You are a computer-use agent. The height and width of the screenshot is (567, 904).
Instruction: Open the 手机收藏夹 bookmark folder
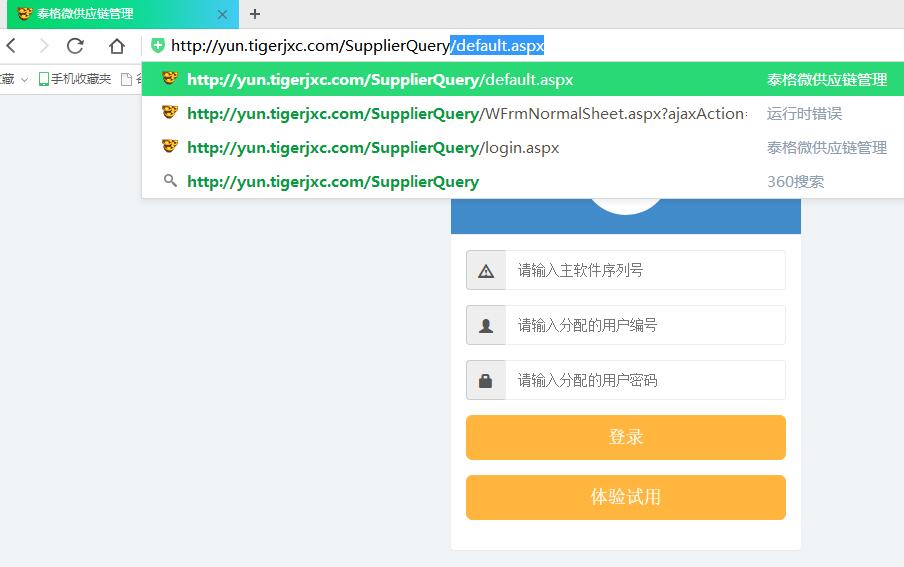76,78
